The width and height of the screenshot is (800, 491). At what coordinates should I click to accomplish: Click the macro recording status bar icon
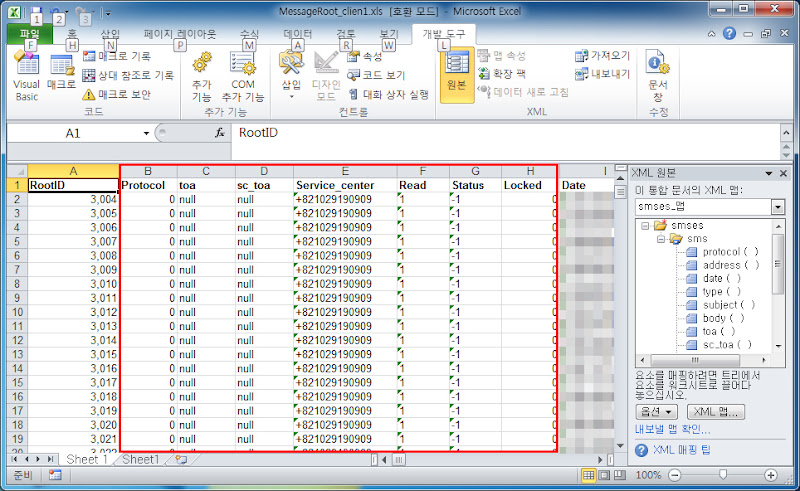click(x=55, y=475)
